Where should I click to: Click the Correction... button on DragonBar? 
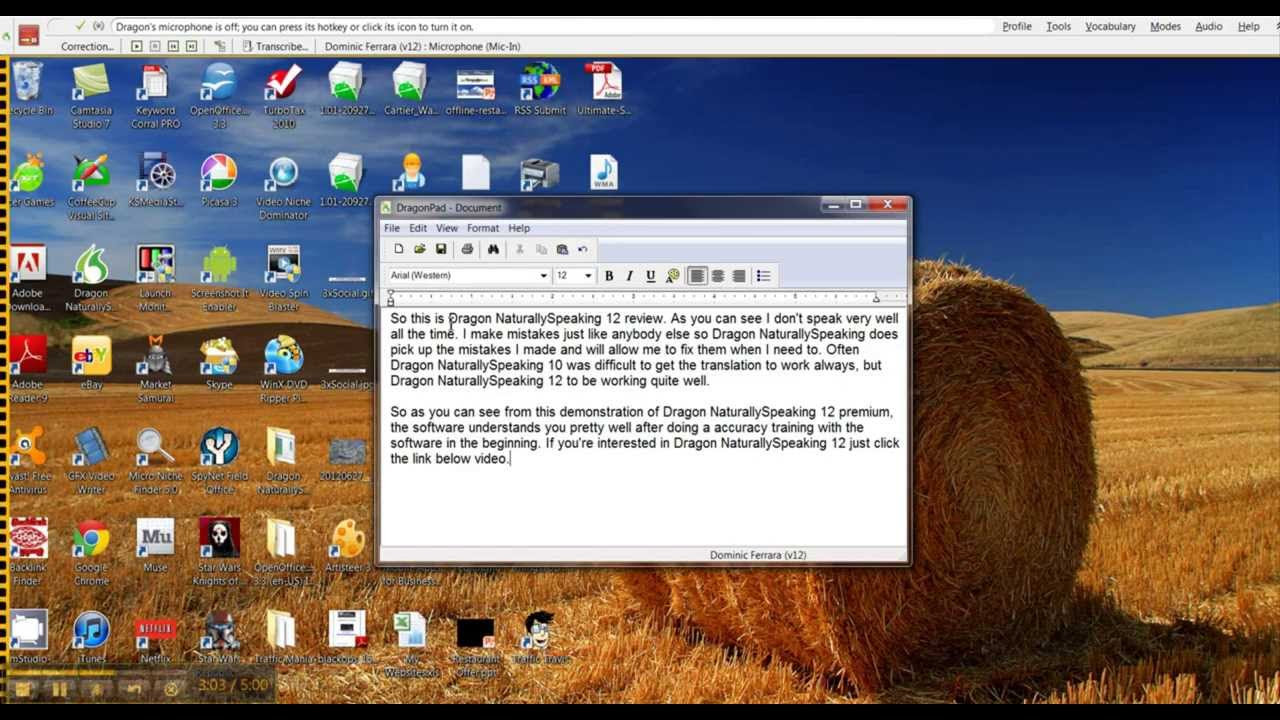click(x=87, y=46)
